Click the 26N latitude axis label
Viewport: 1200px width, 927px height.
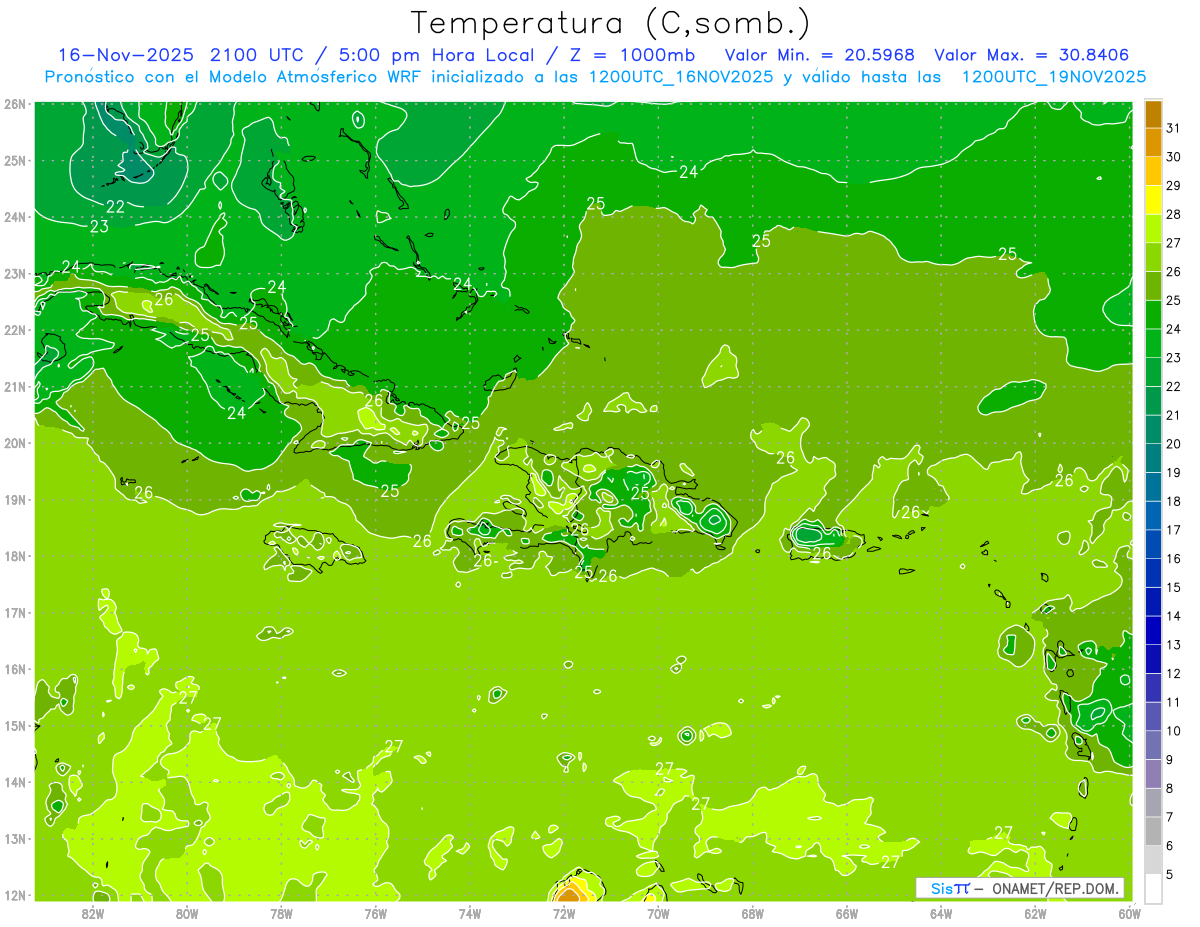tap(15, 104)
